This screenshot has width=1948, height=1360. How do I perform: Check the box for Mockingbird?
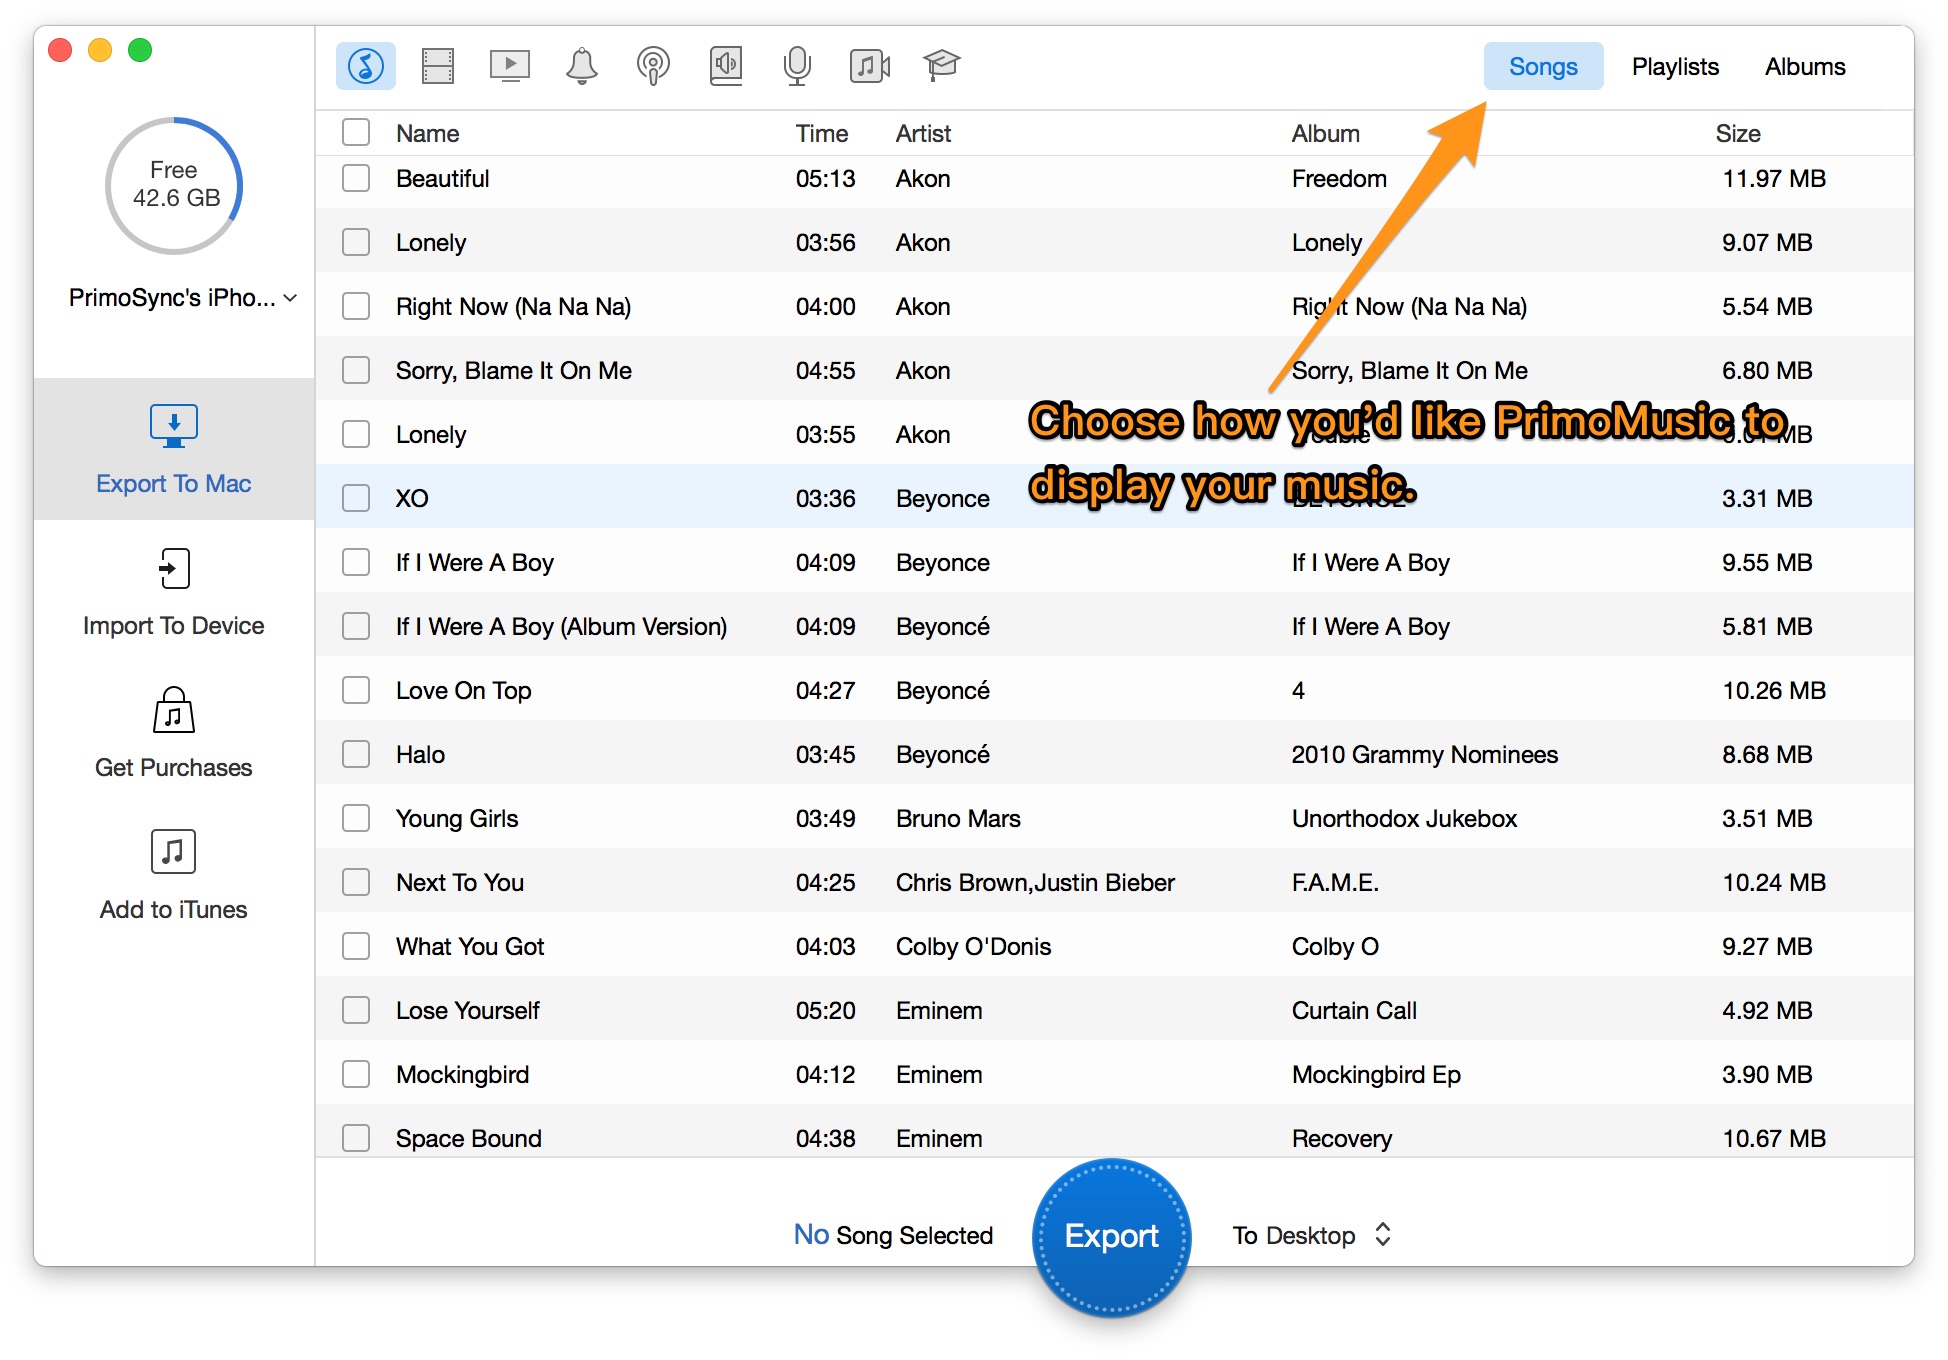point(356,1074)
